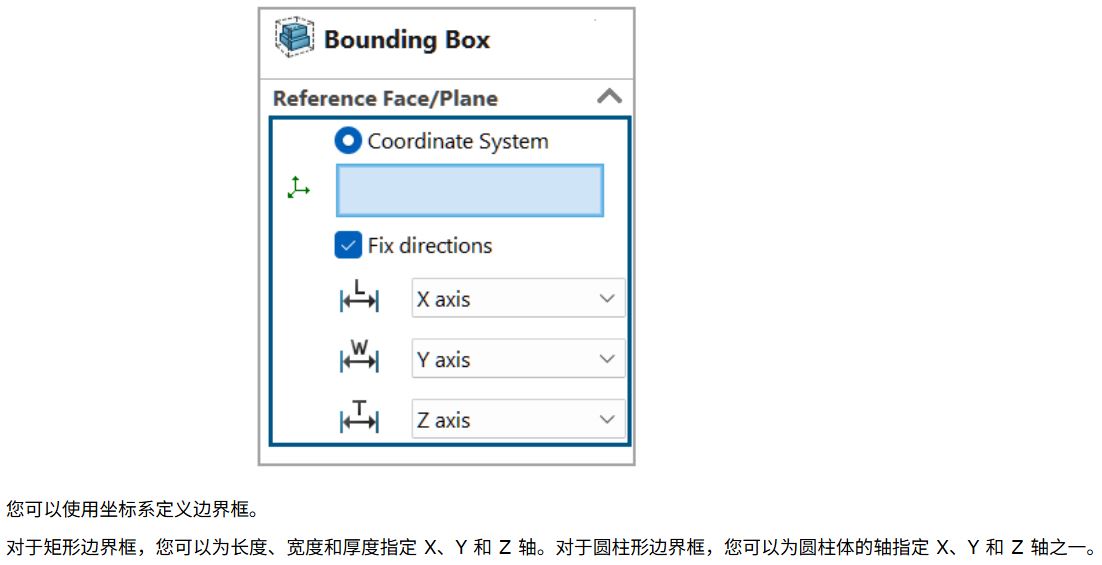The height and width of the screenshot is (565, 1102).
Task: Click the Fix directions label text
Action: click(430, 245)
